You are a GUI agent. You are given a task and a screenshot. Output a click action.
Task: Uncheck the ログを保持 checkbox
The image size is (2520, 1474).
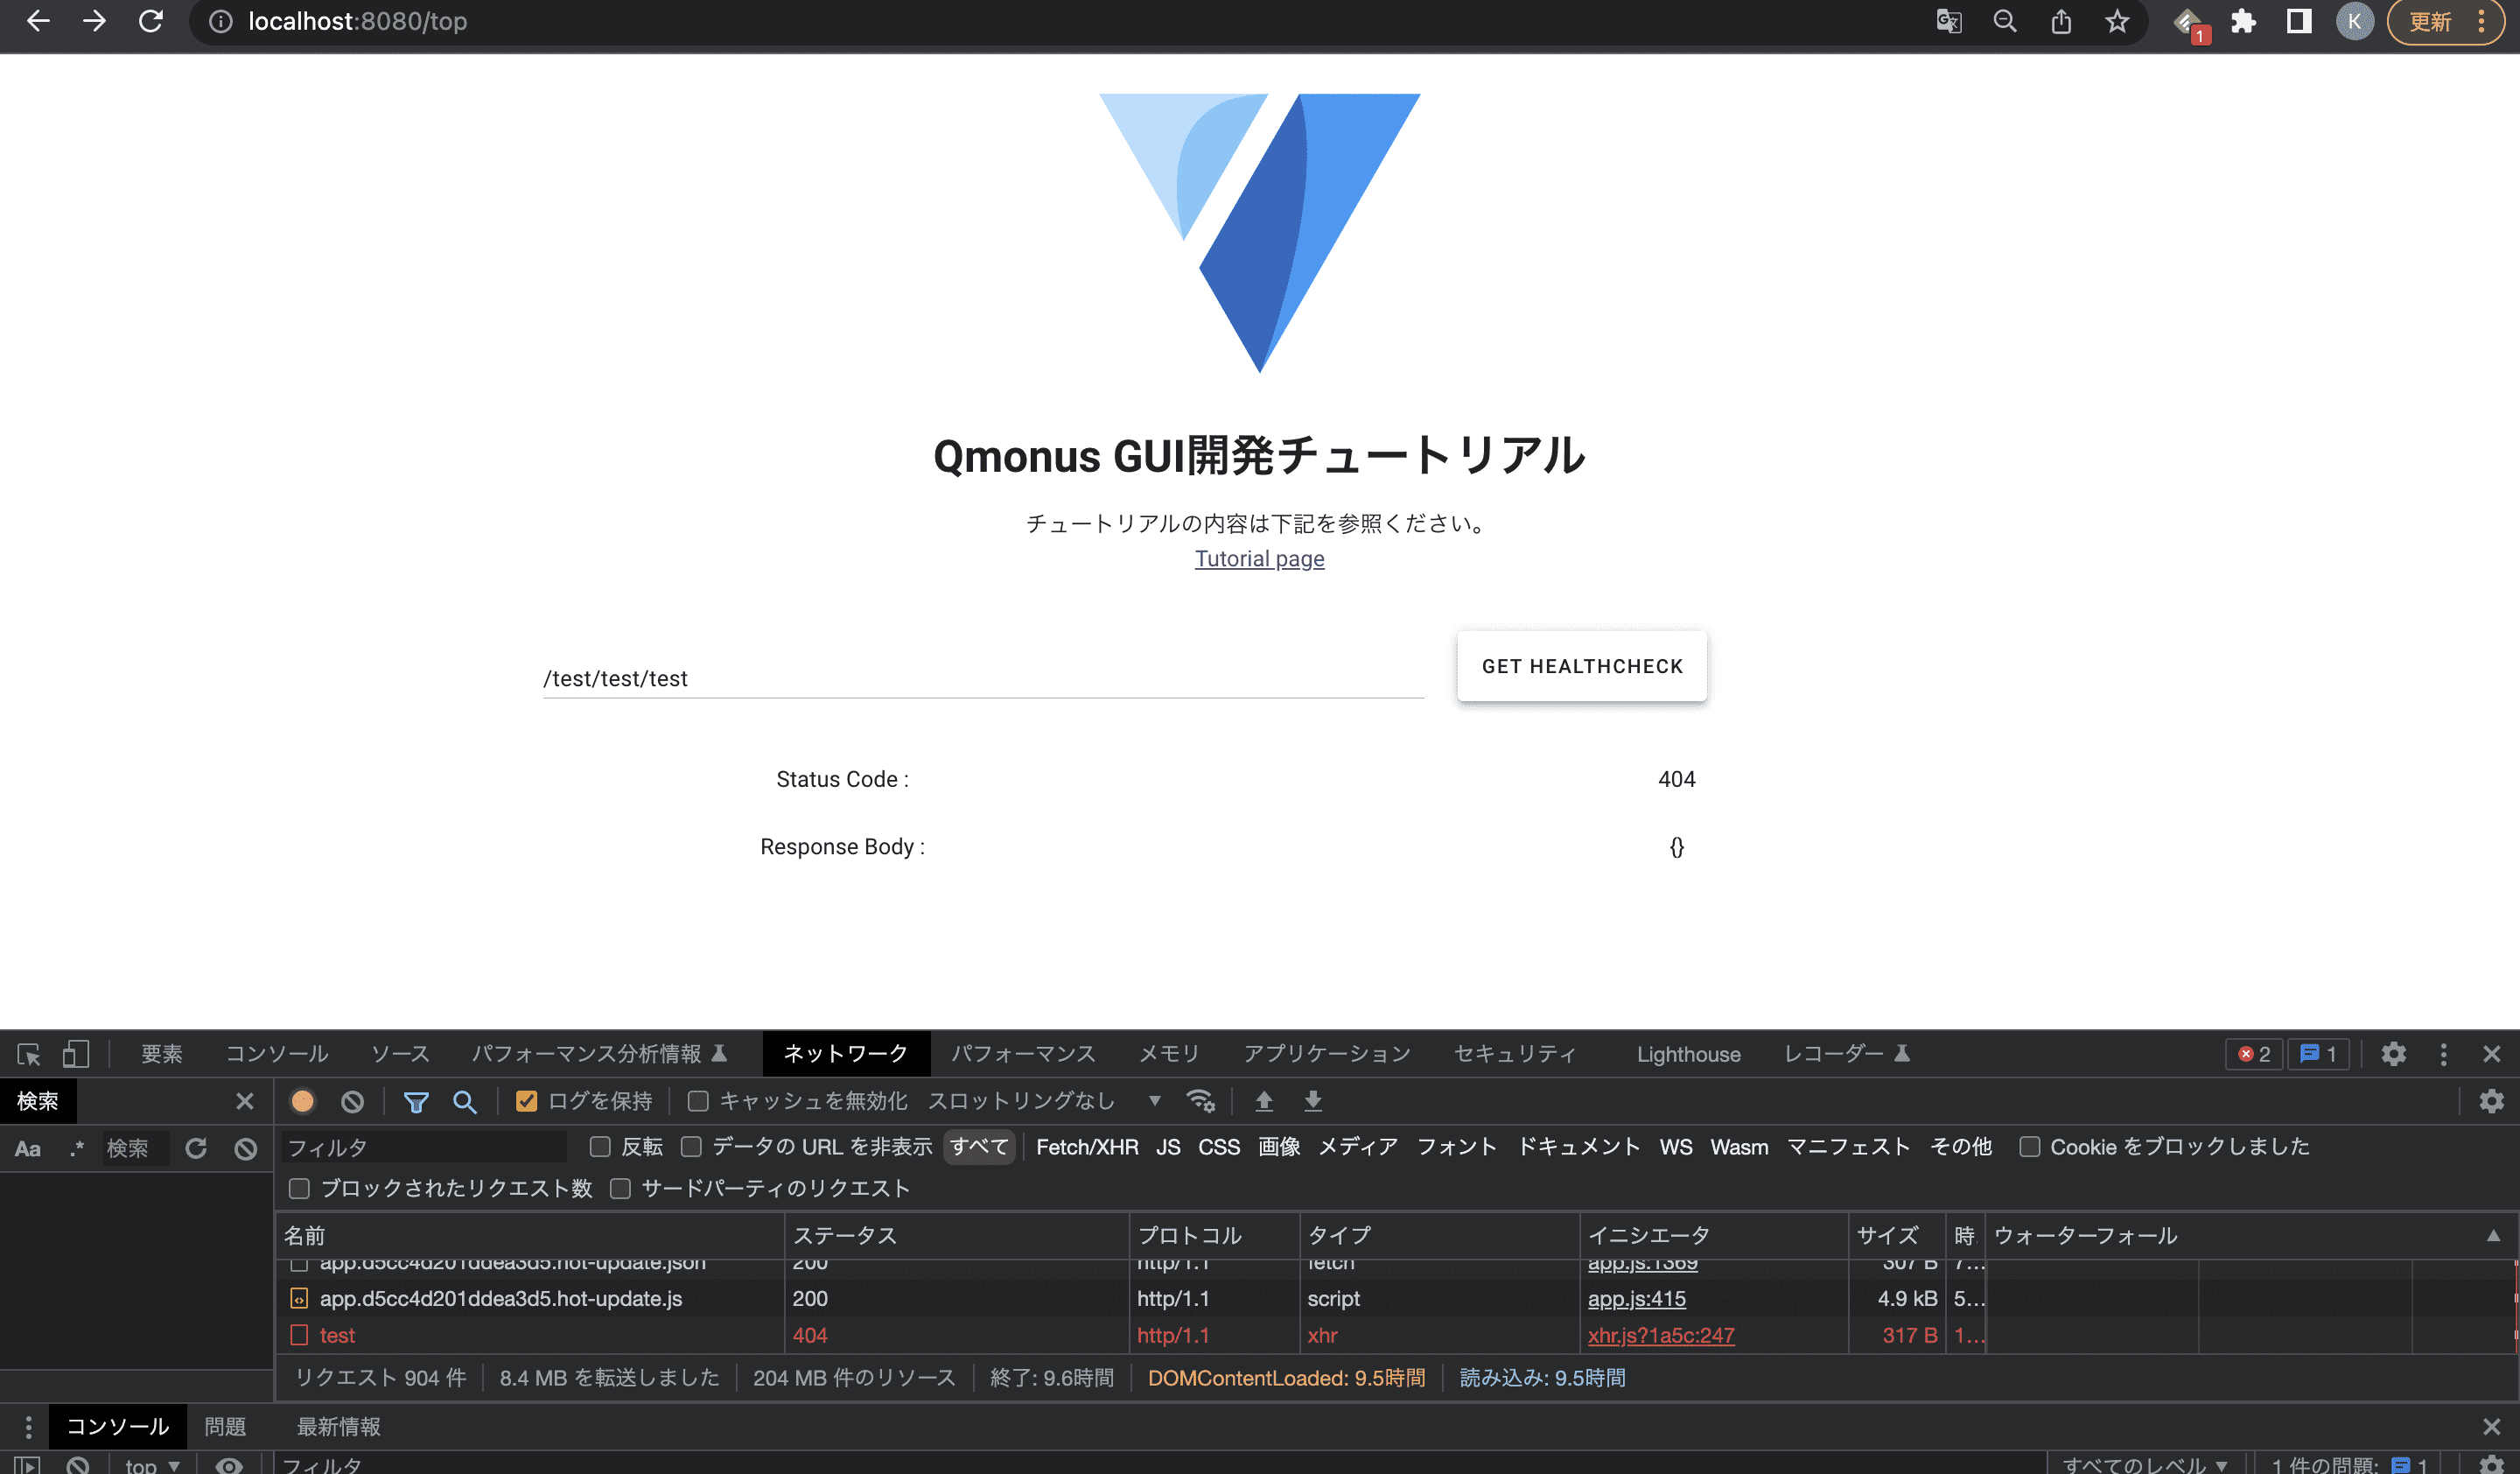click(526, 1101)
